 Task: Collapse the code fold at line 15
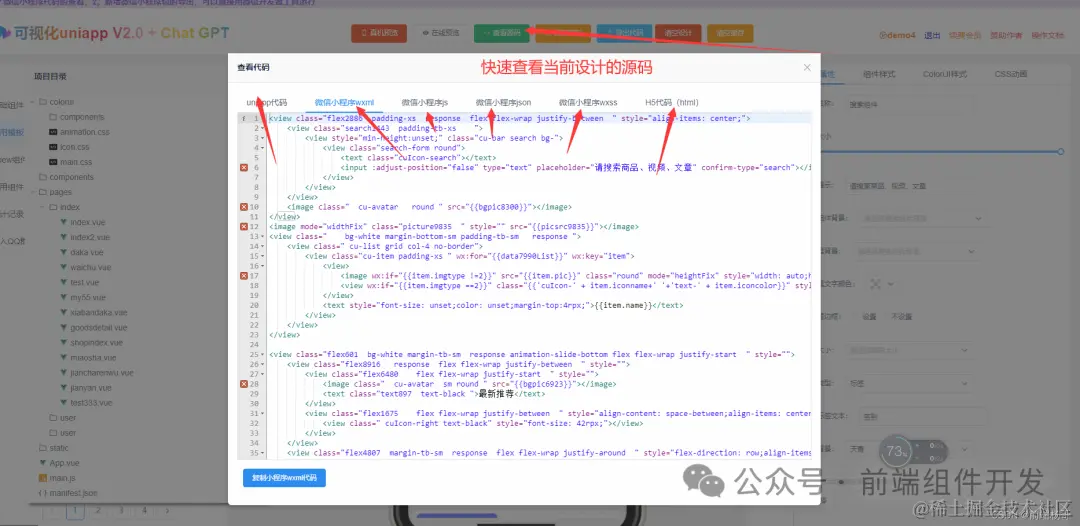pyautogui.click(x=262, y=256)
